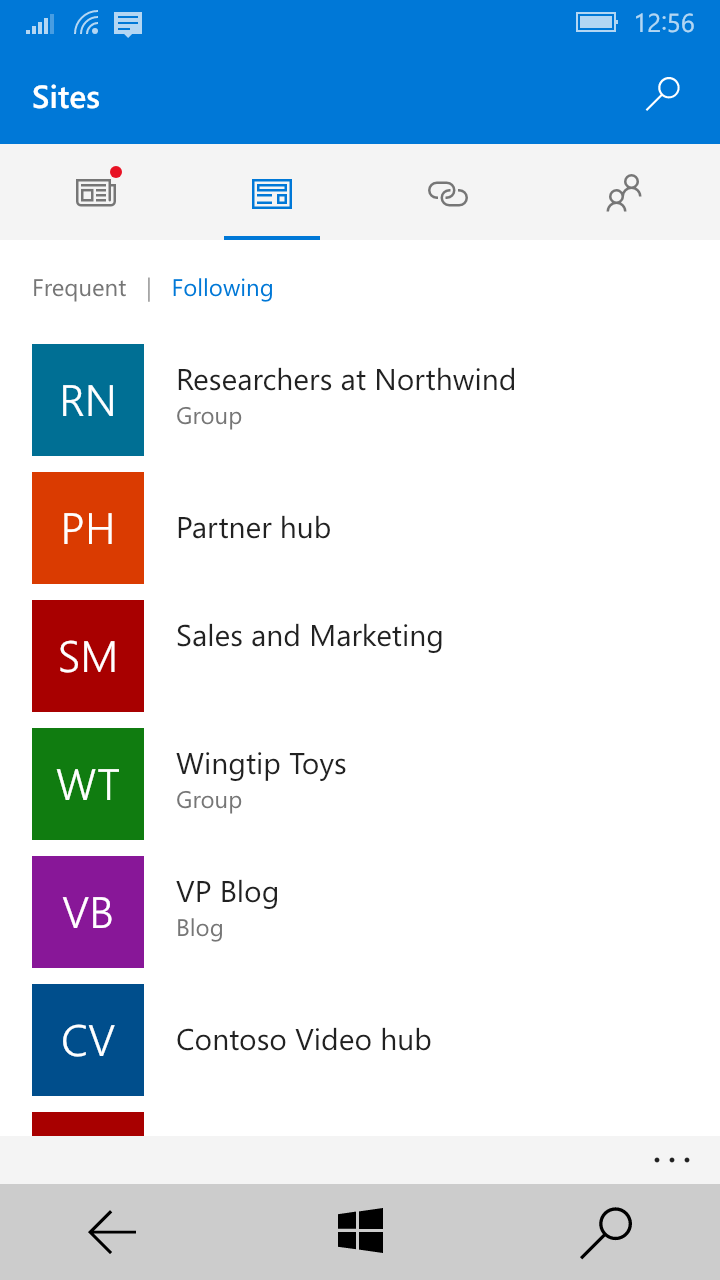Open the News tab icon

pyautogui.click(x=96, y=192)
